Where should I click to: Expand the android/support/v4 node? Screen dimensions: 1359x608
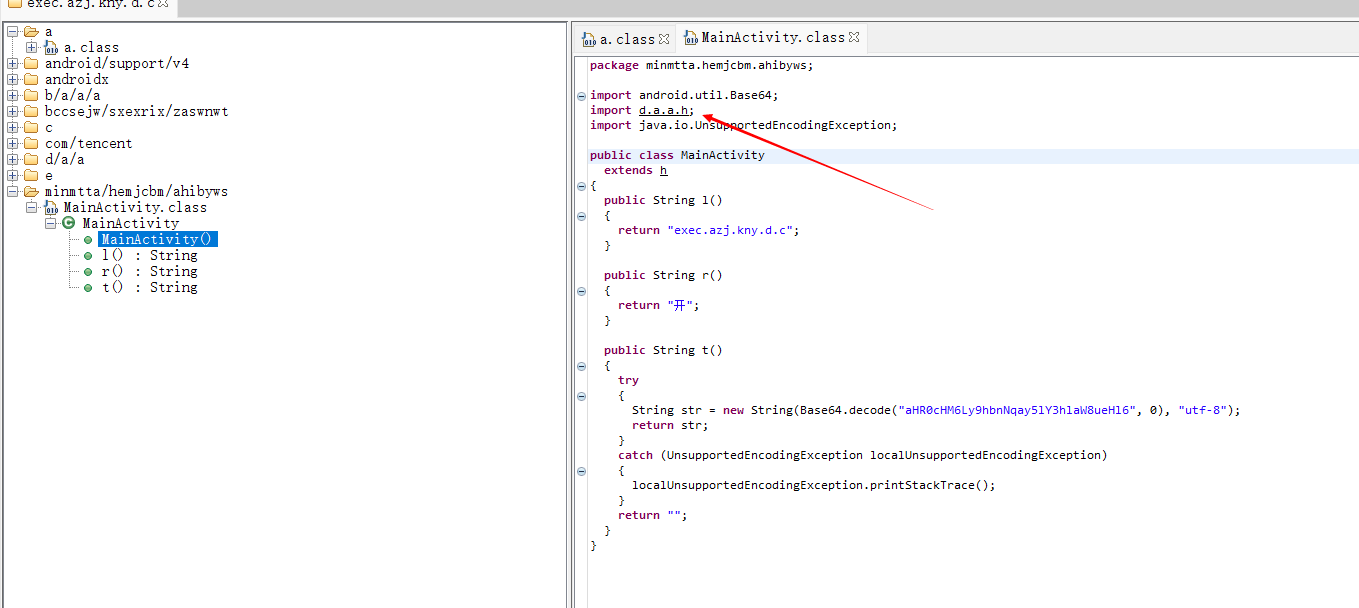[13, 63]
